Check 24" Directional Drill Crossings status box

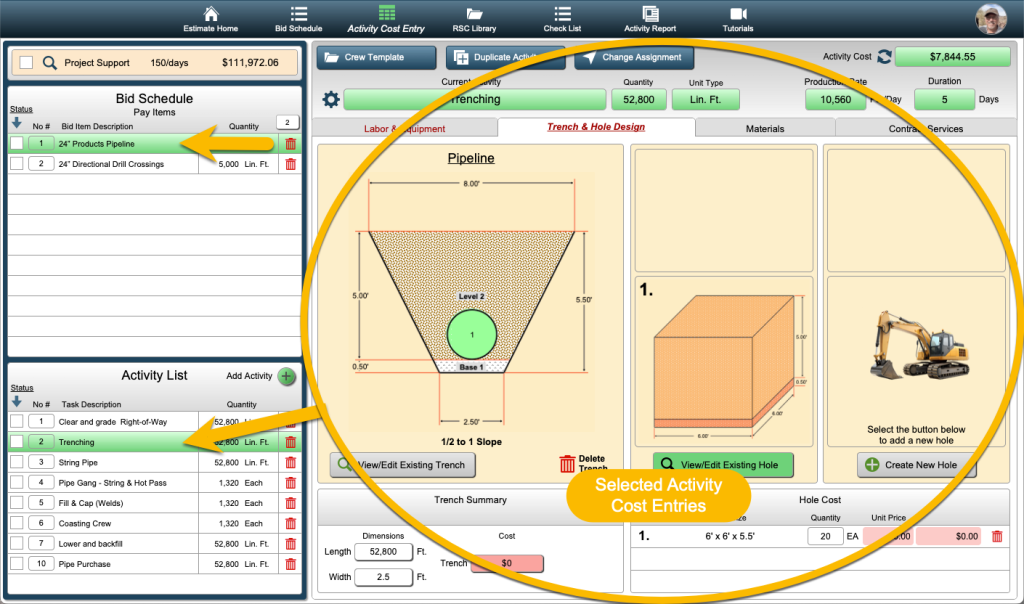(17, 164)
